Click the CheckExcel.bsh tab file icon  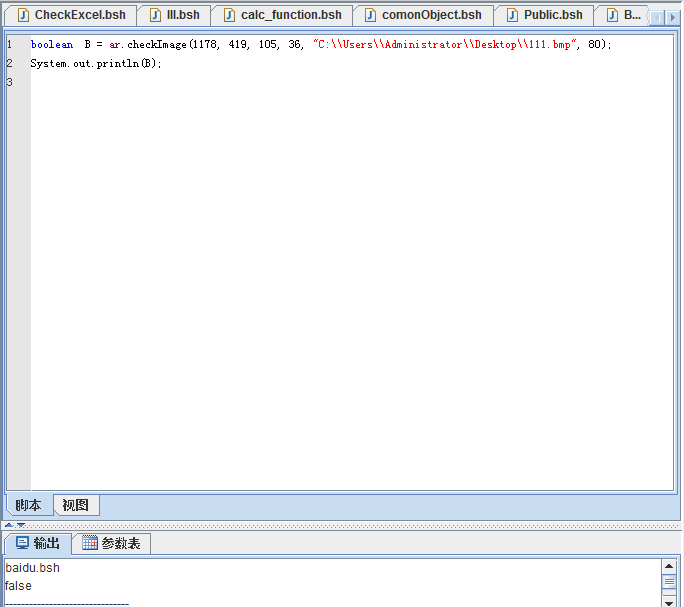tap(22, 15)
